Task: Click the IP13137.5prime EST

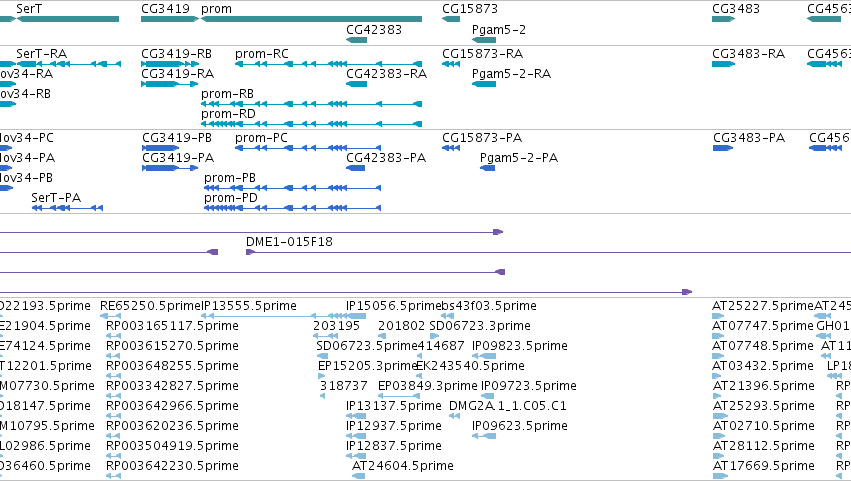Action: click(355, 416)
